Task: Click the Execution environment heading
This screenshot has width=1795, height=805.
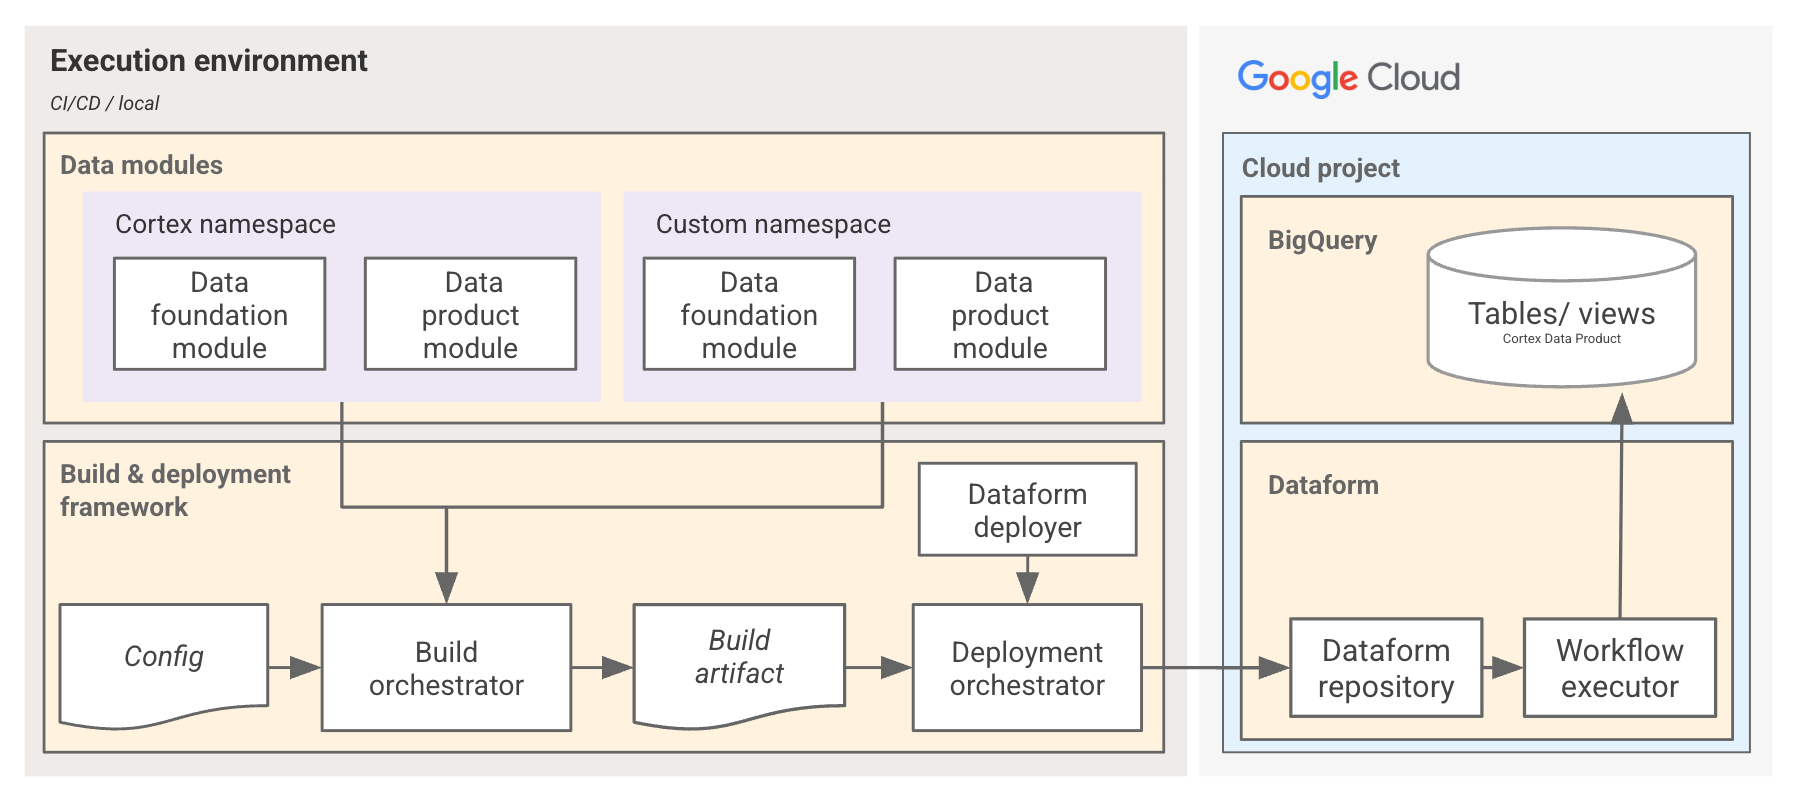Action: [x=209, y=61]
